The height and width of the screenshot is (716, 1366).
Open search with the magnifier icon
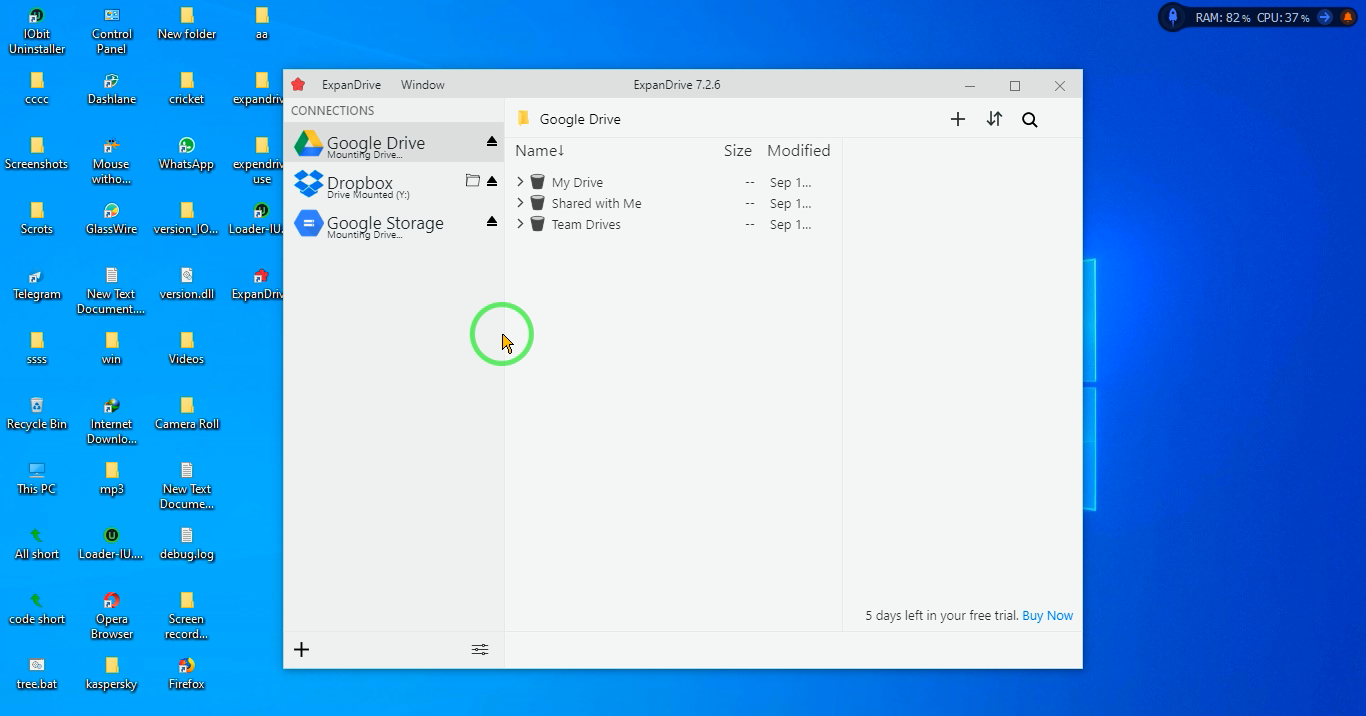click(x=1029, y=120)
